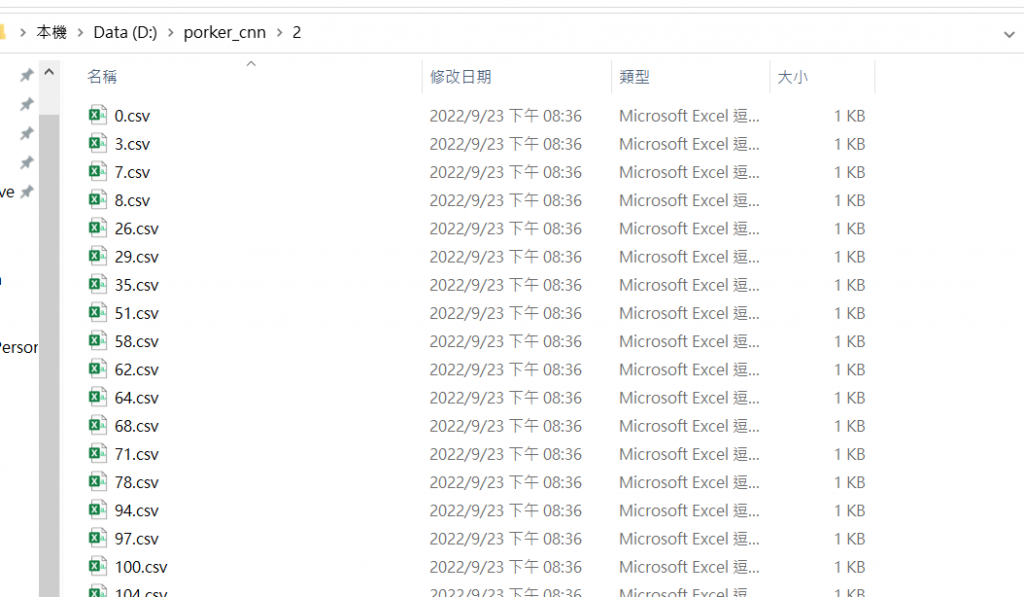Click the Excel icon beside 7.csv
Screen dimensions: 1024x597
click(98, 171)
